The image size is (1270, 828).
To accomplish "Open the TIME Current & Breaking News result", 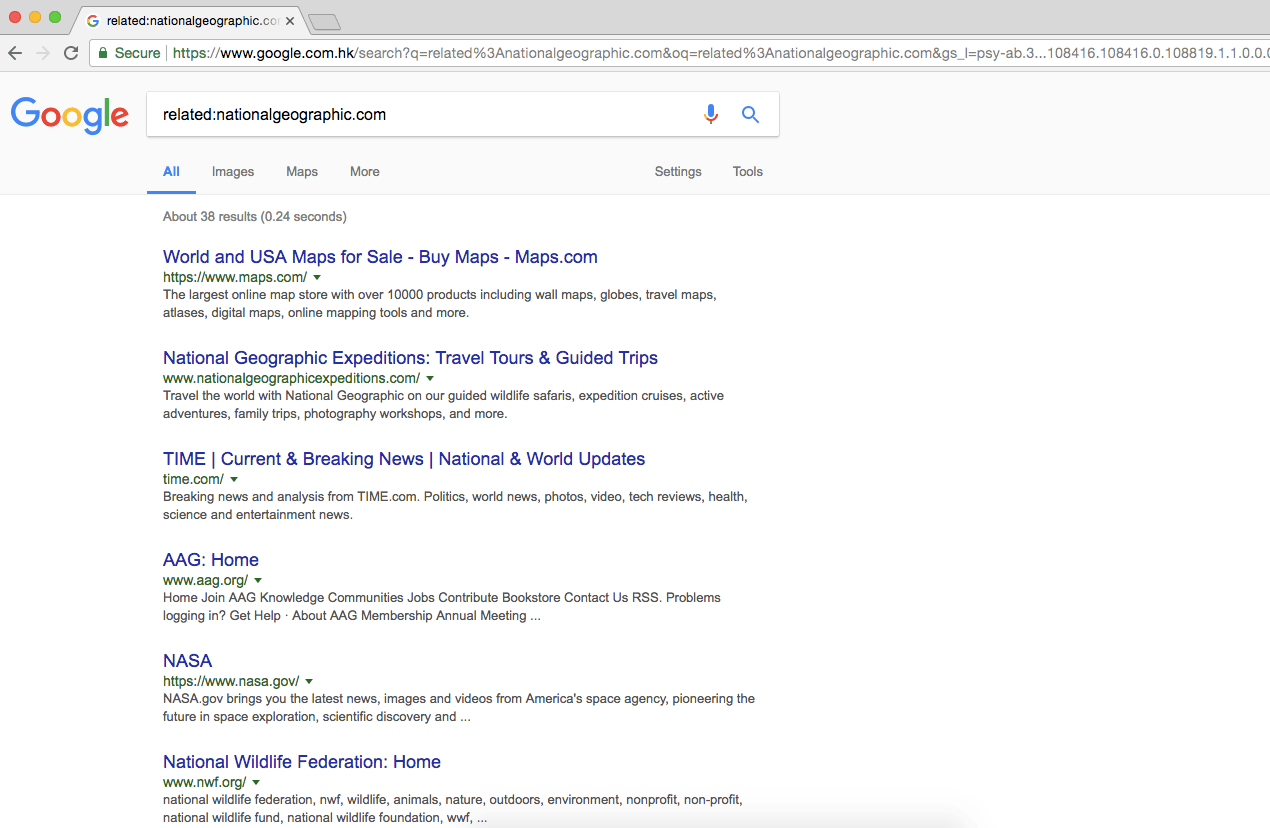I will (x=404, y=459).
